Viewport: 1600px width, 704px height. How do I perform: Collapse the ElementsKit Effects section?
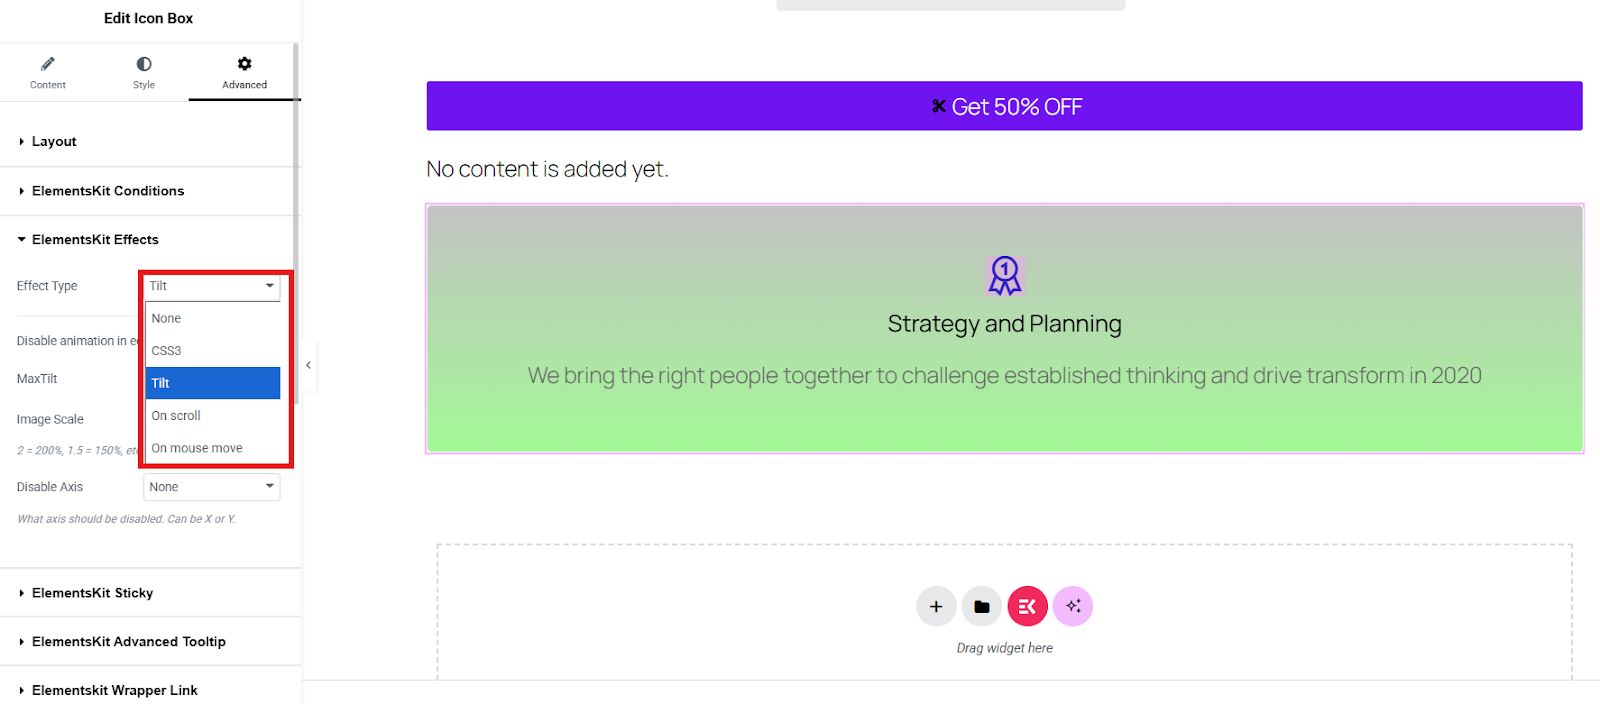pyautogui.click(x=95, y=240)
